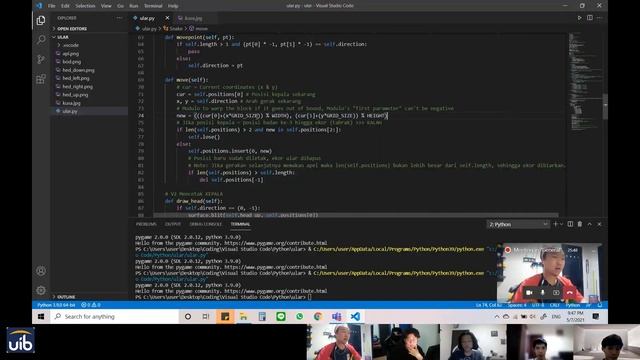Open the Extensions view in the activity bar
Image resolution: width=640 pixels, height=360 pixels.
coord(41,79)
